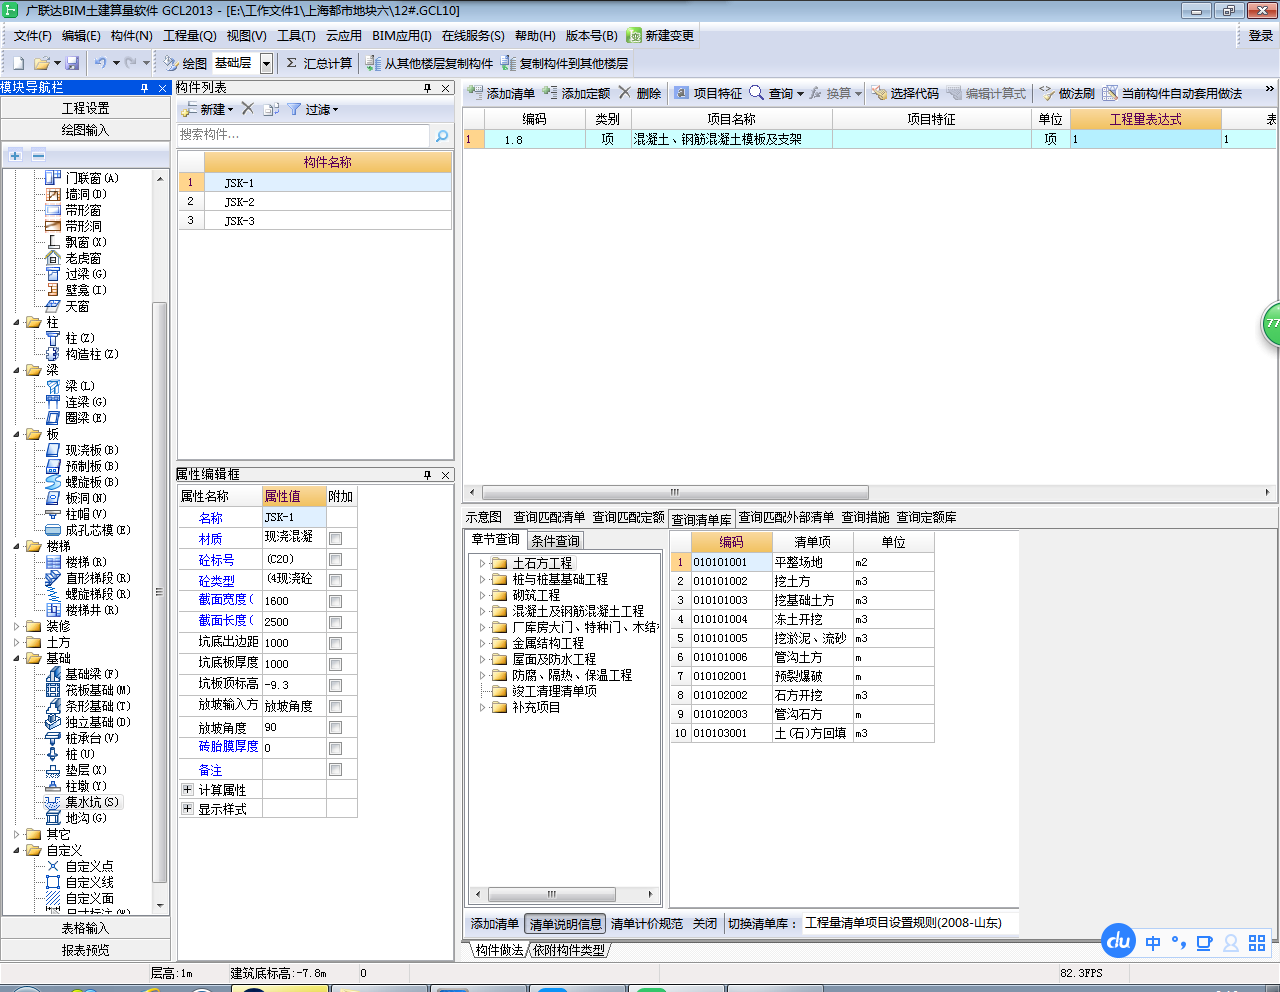Screen dimensions: 1280x992
Task: Run 汇总计算 summary calculation
Action: click(x=319, y=63)
